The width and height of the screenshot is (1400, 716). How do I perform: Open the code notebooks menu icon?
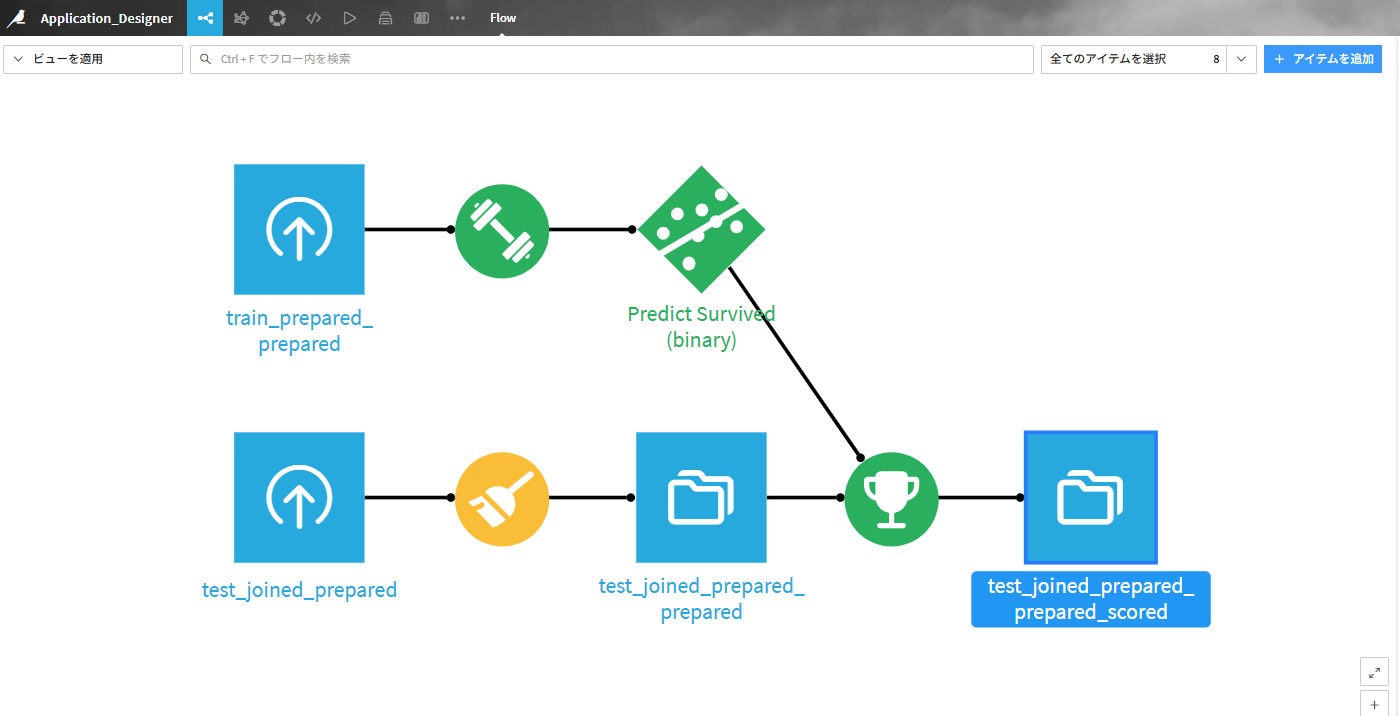pyautogui.click(x=313, y=18)
